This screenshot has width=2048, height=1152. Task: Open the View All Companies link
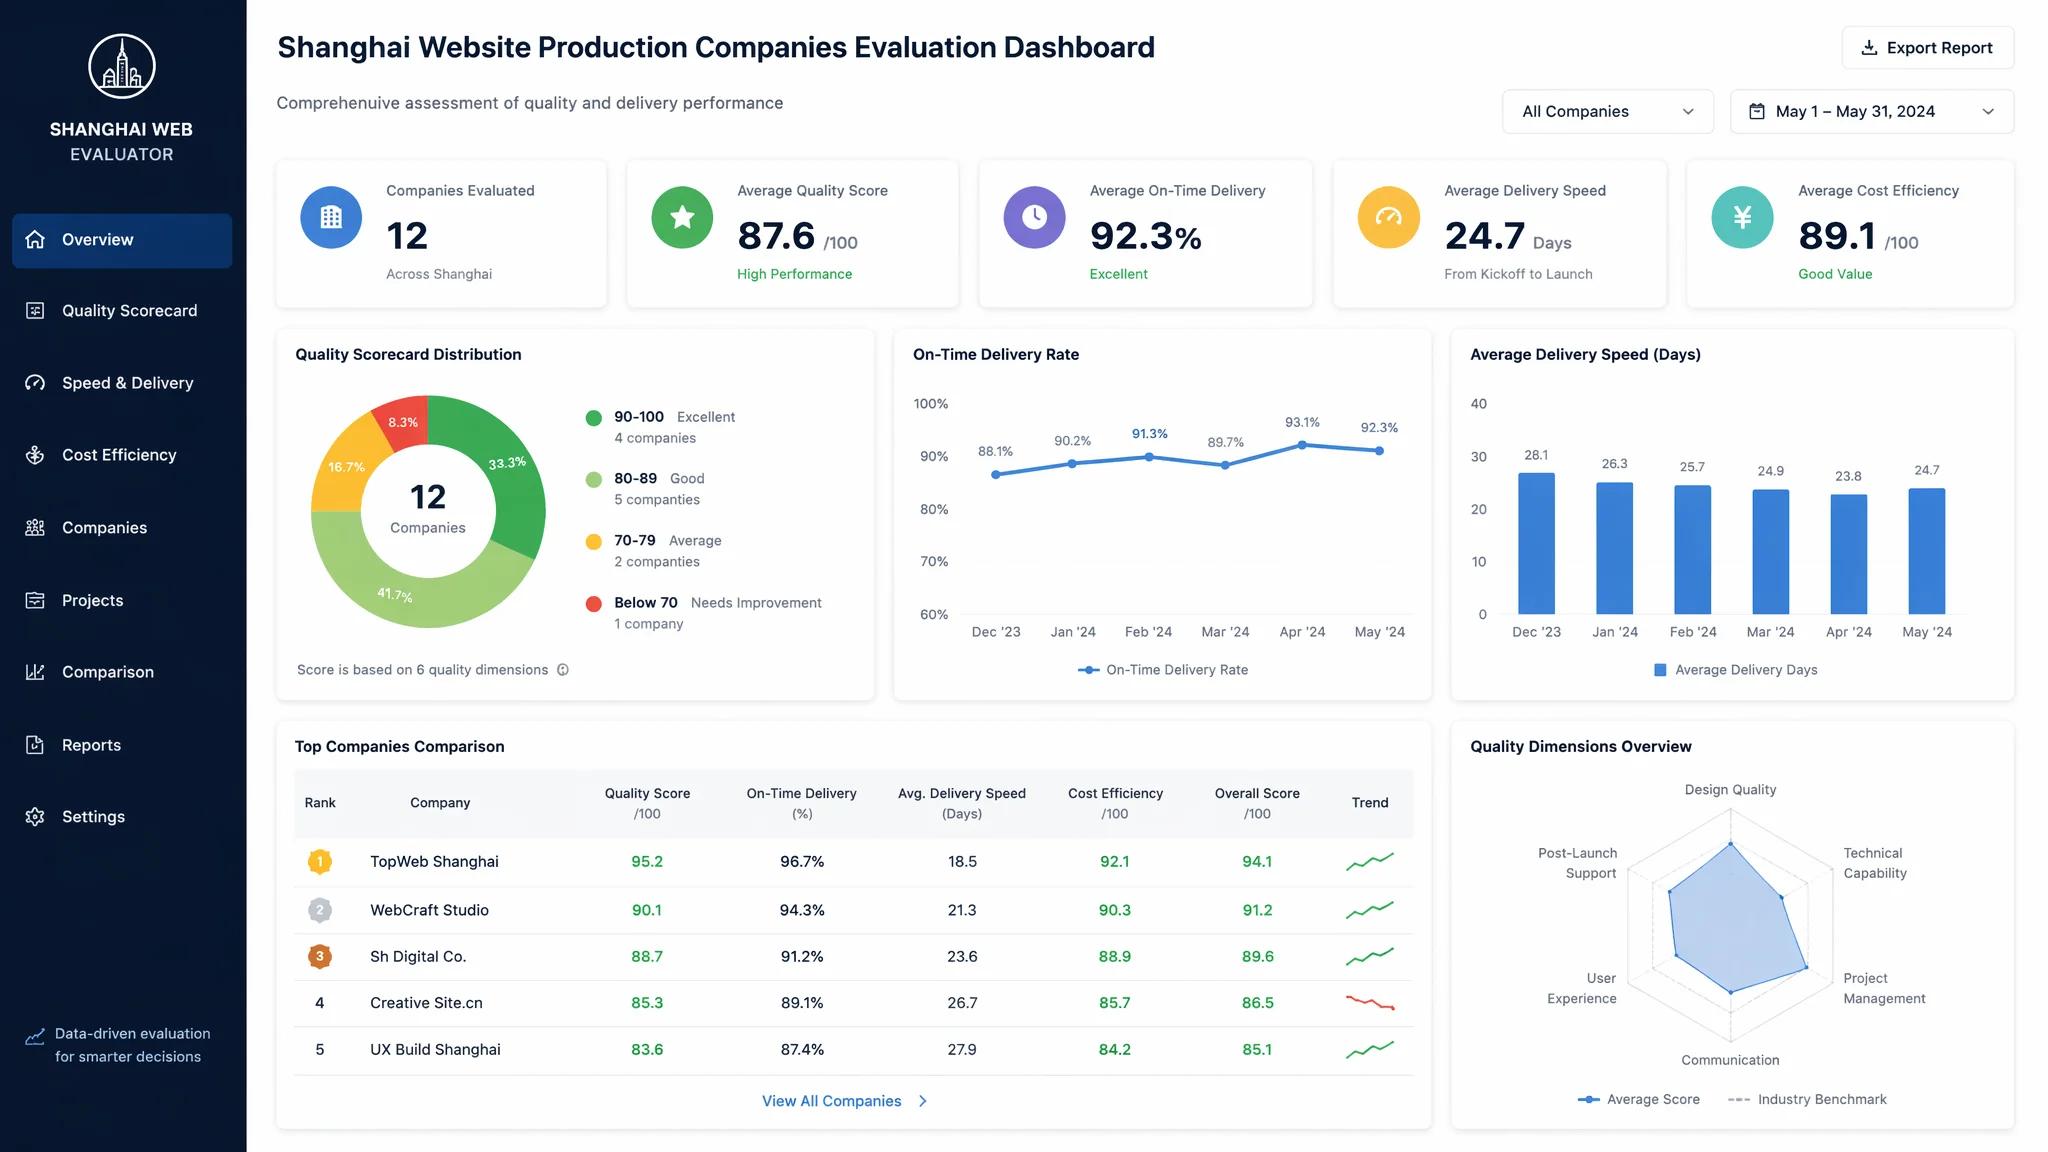pyautogui.click(x=831, y=1101)
